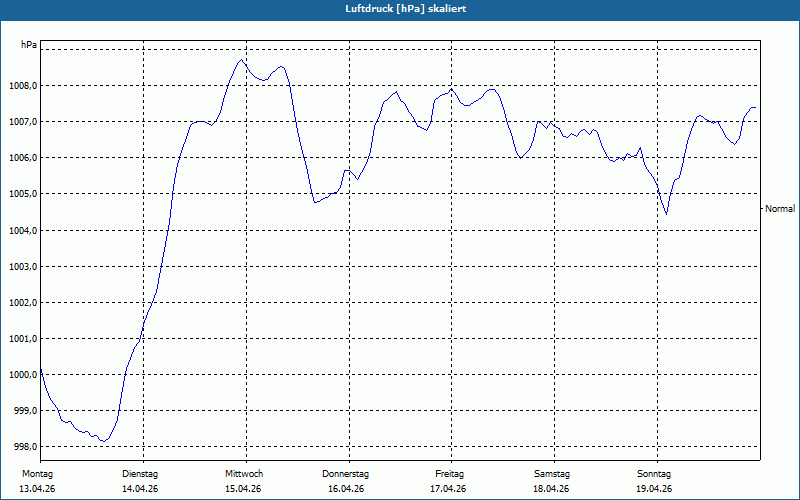Click the date 14.04.26
The width and height of the screenshot is (800, 500).
click(x=140, y=489)
